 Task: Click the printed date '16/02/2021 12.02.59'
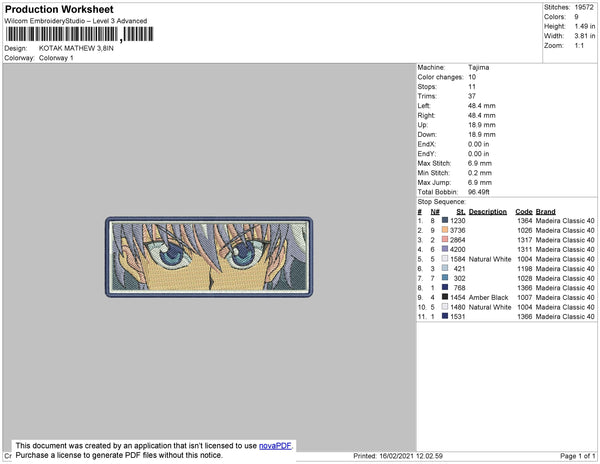coord(411,456)
